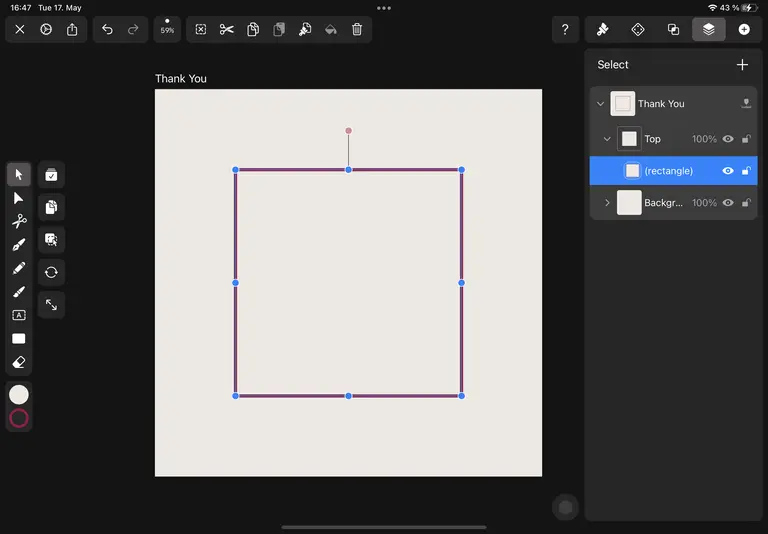This screenshot has height=534, width=768.
Task: Select the (rectangle) layer row
Action: [x=673, y=170]
